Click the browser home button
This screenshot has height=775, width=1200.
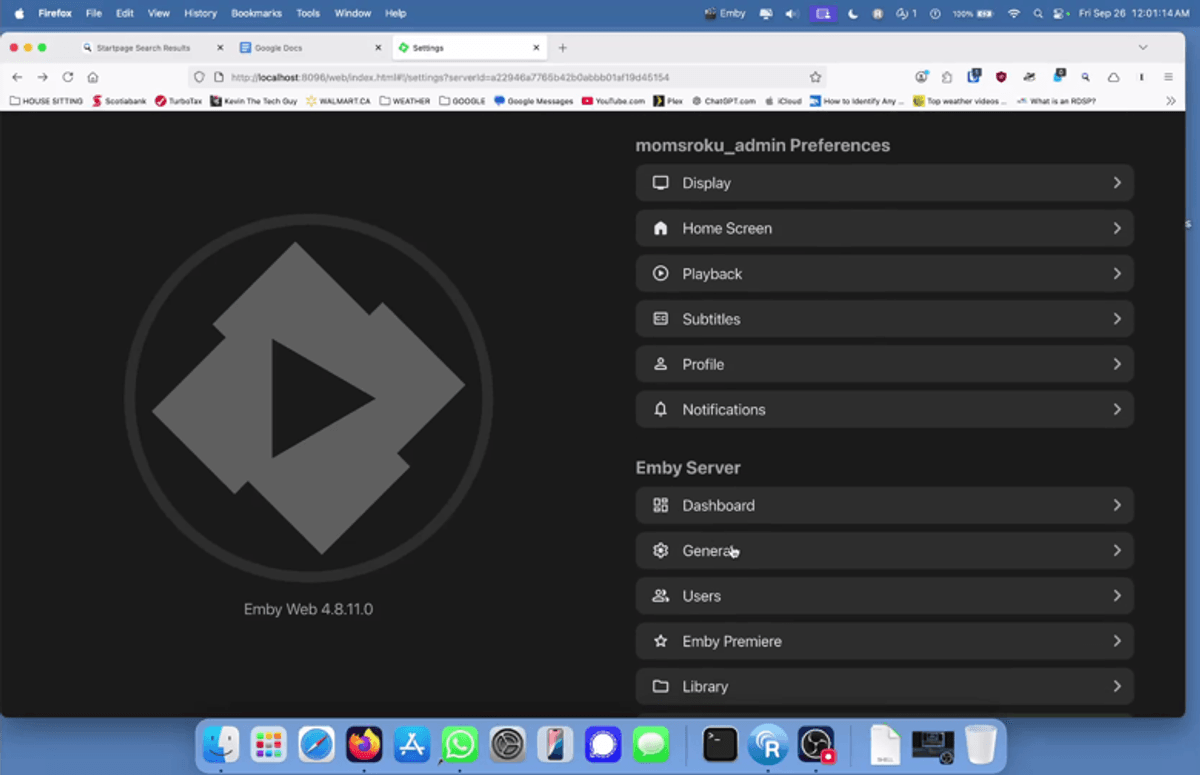point(93,77)
